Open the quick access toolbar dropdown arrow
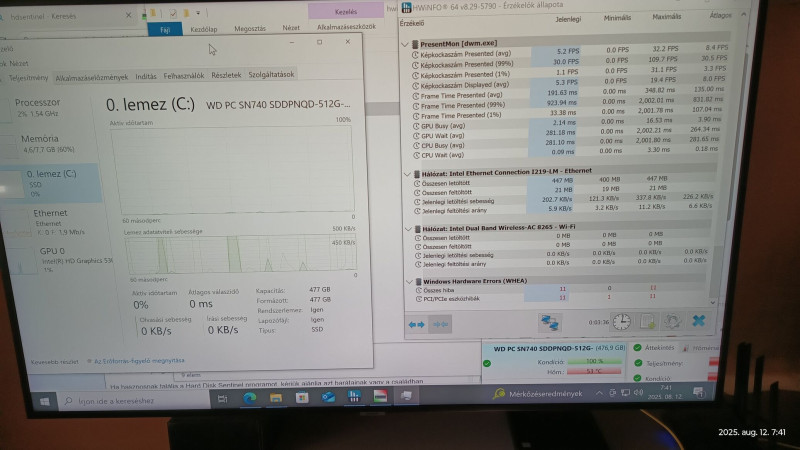The height and width of the screenshot is (450, 800). click(198, 13)
